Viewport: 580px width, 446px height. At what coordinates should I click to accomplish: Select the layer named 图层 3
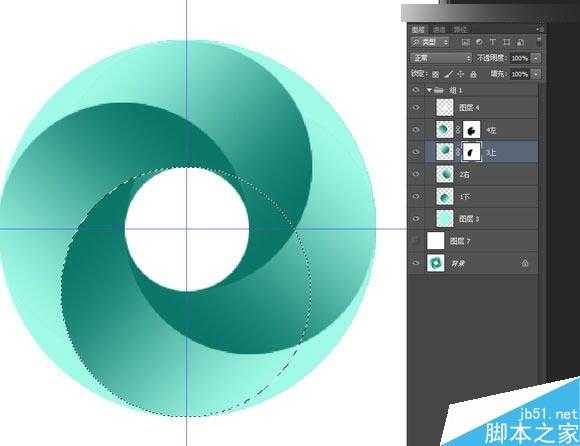469,219
